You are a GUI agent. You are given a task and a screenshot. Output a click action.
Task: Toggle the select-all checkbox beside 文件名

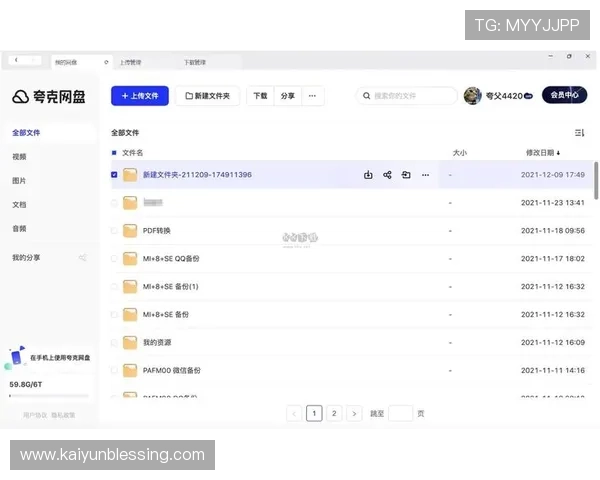[114, 153]
